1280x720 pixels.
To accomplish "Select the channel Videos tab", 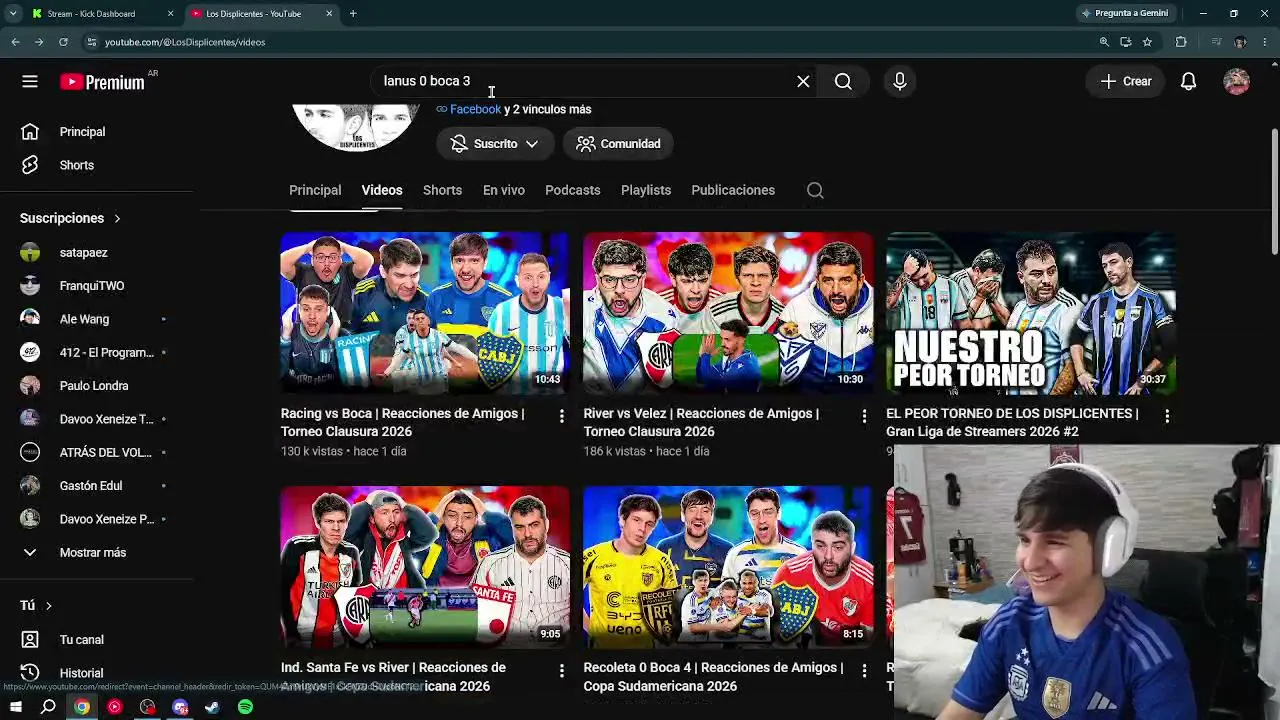I will (x=382, y=190).
